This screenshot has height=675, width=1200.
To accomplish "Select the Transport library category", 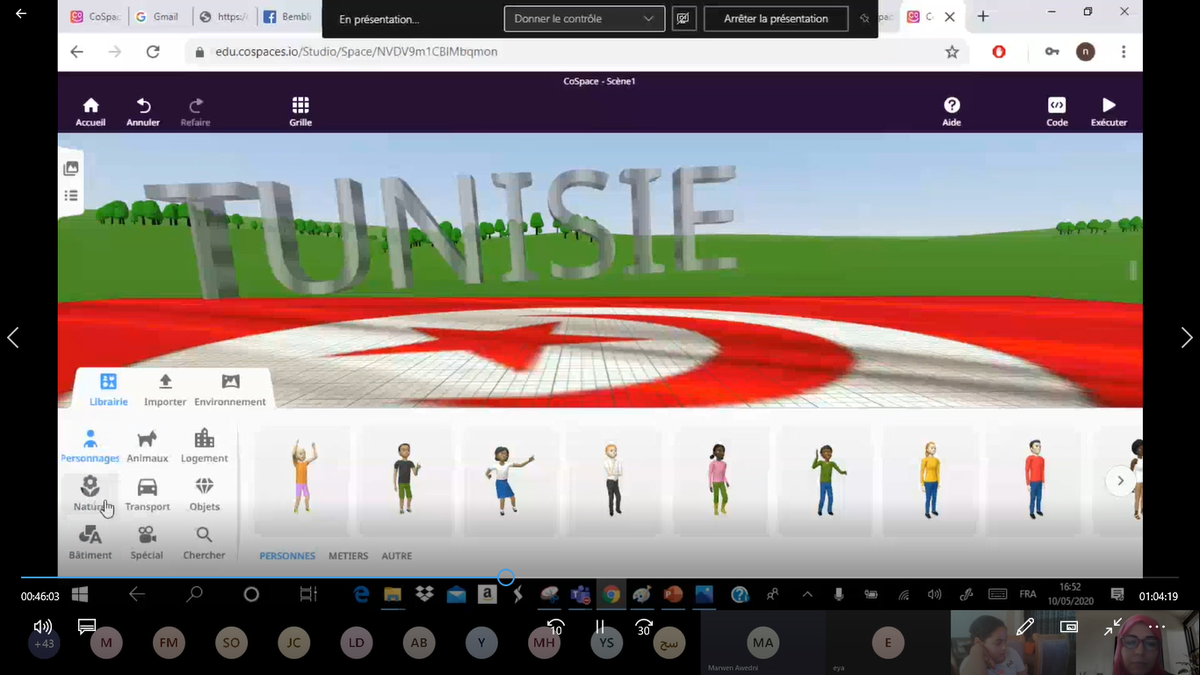I will pyautogui.click(x=147, y=494).
